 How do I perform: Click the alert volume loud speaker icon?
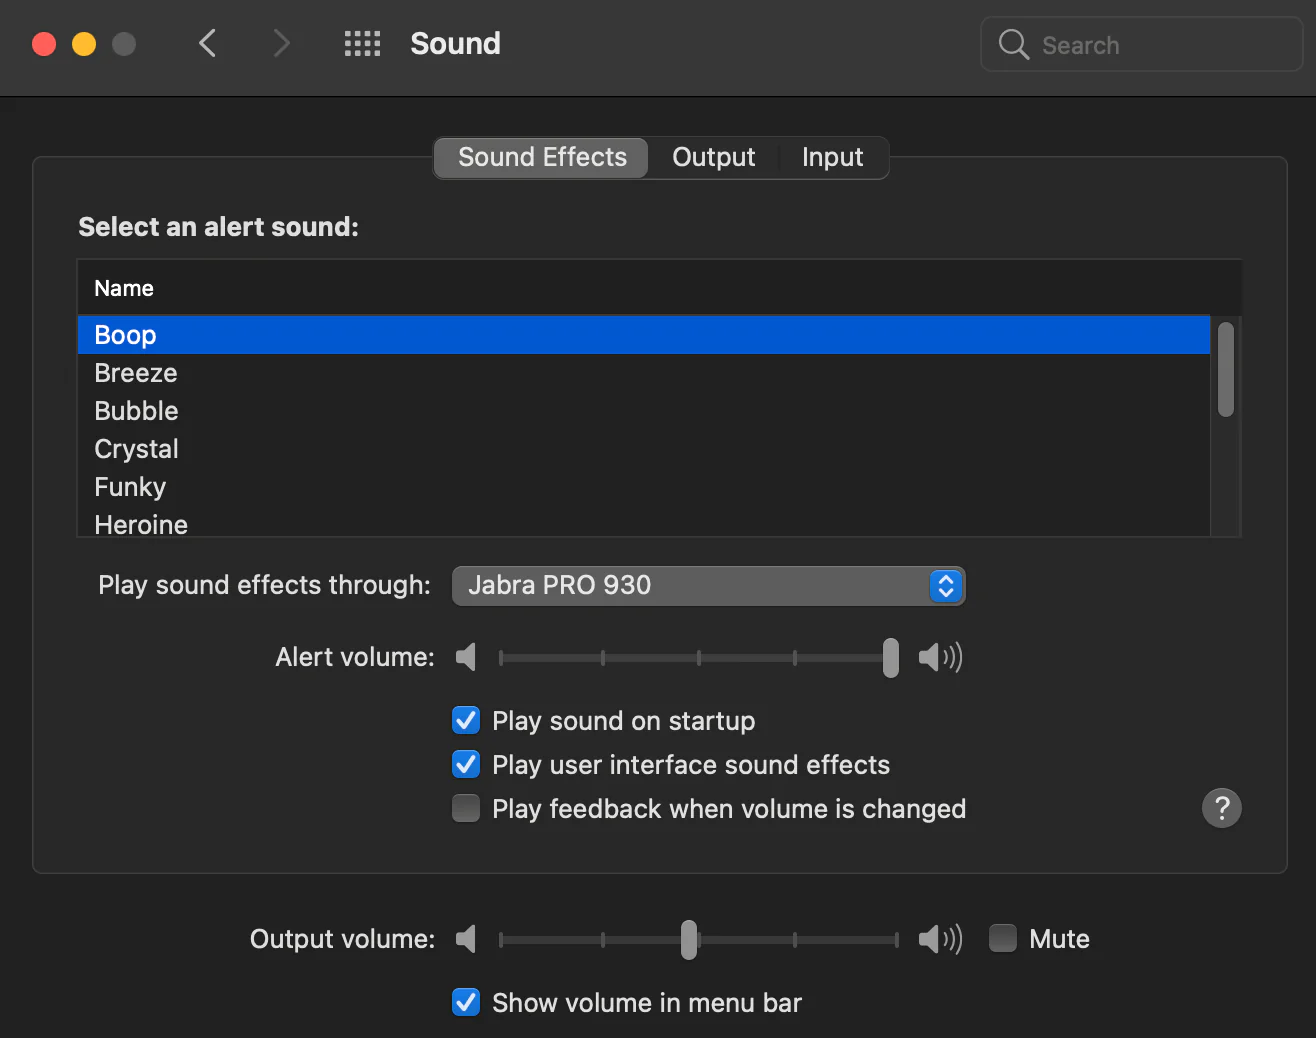pyautogui.click(x=940, y=657)
